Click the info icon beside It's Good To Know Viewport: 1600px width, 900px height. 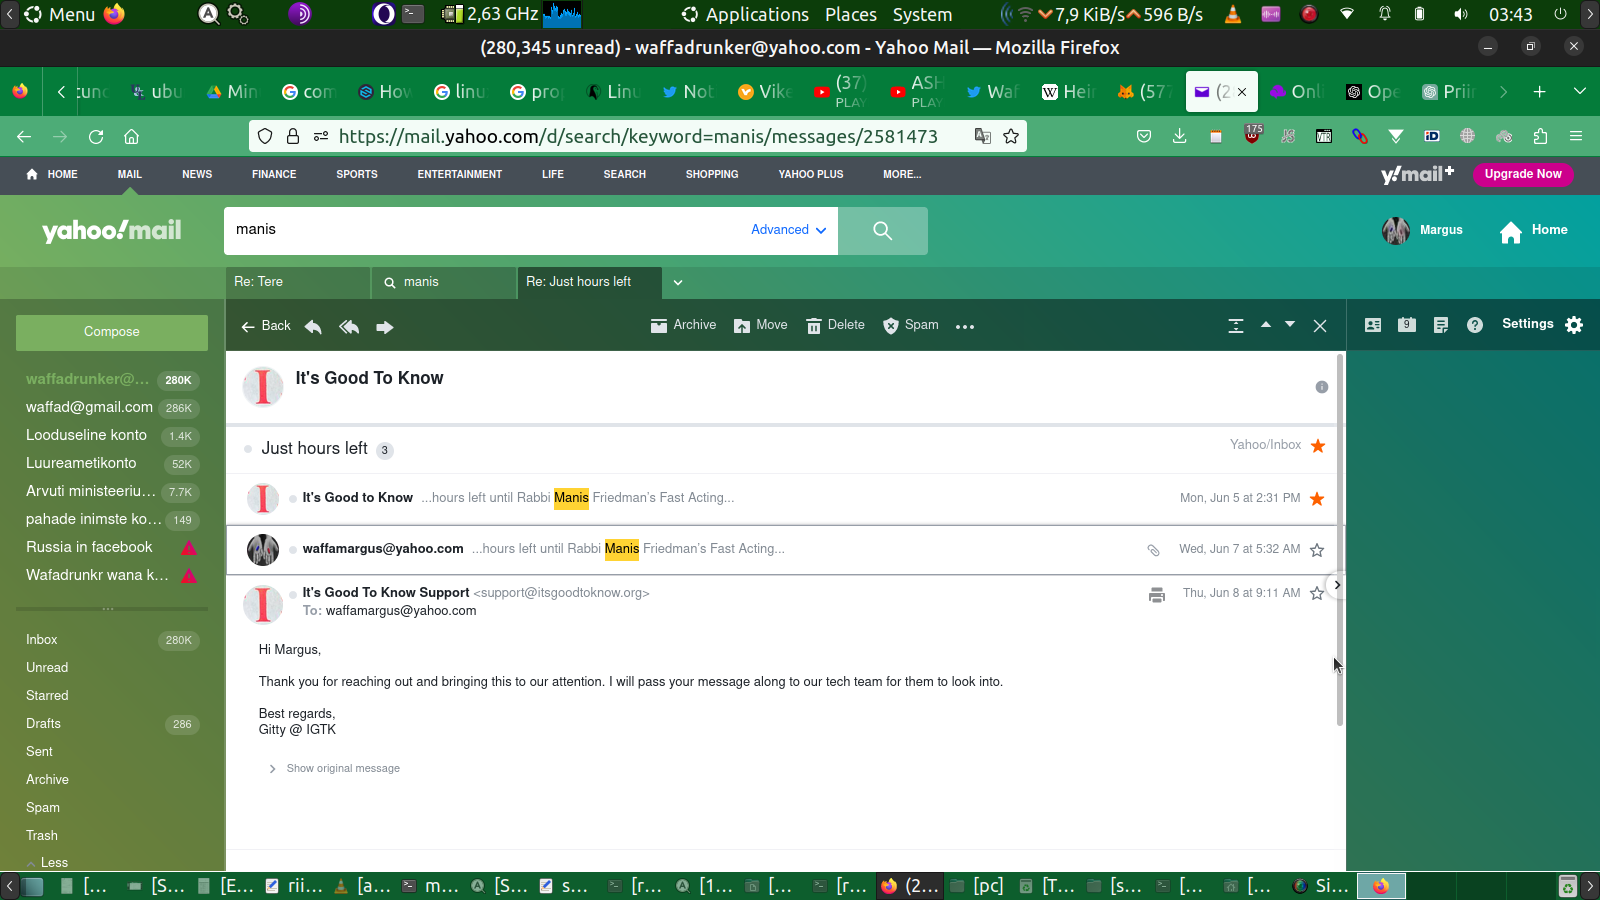[x=1322, y=387]
